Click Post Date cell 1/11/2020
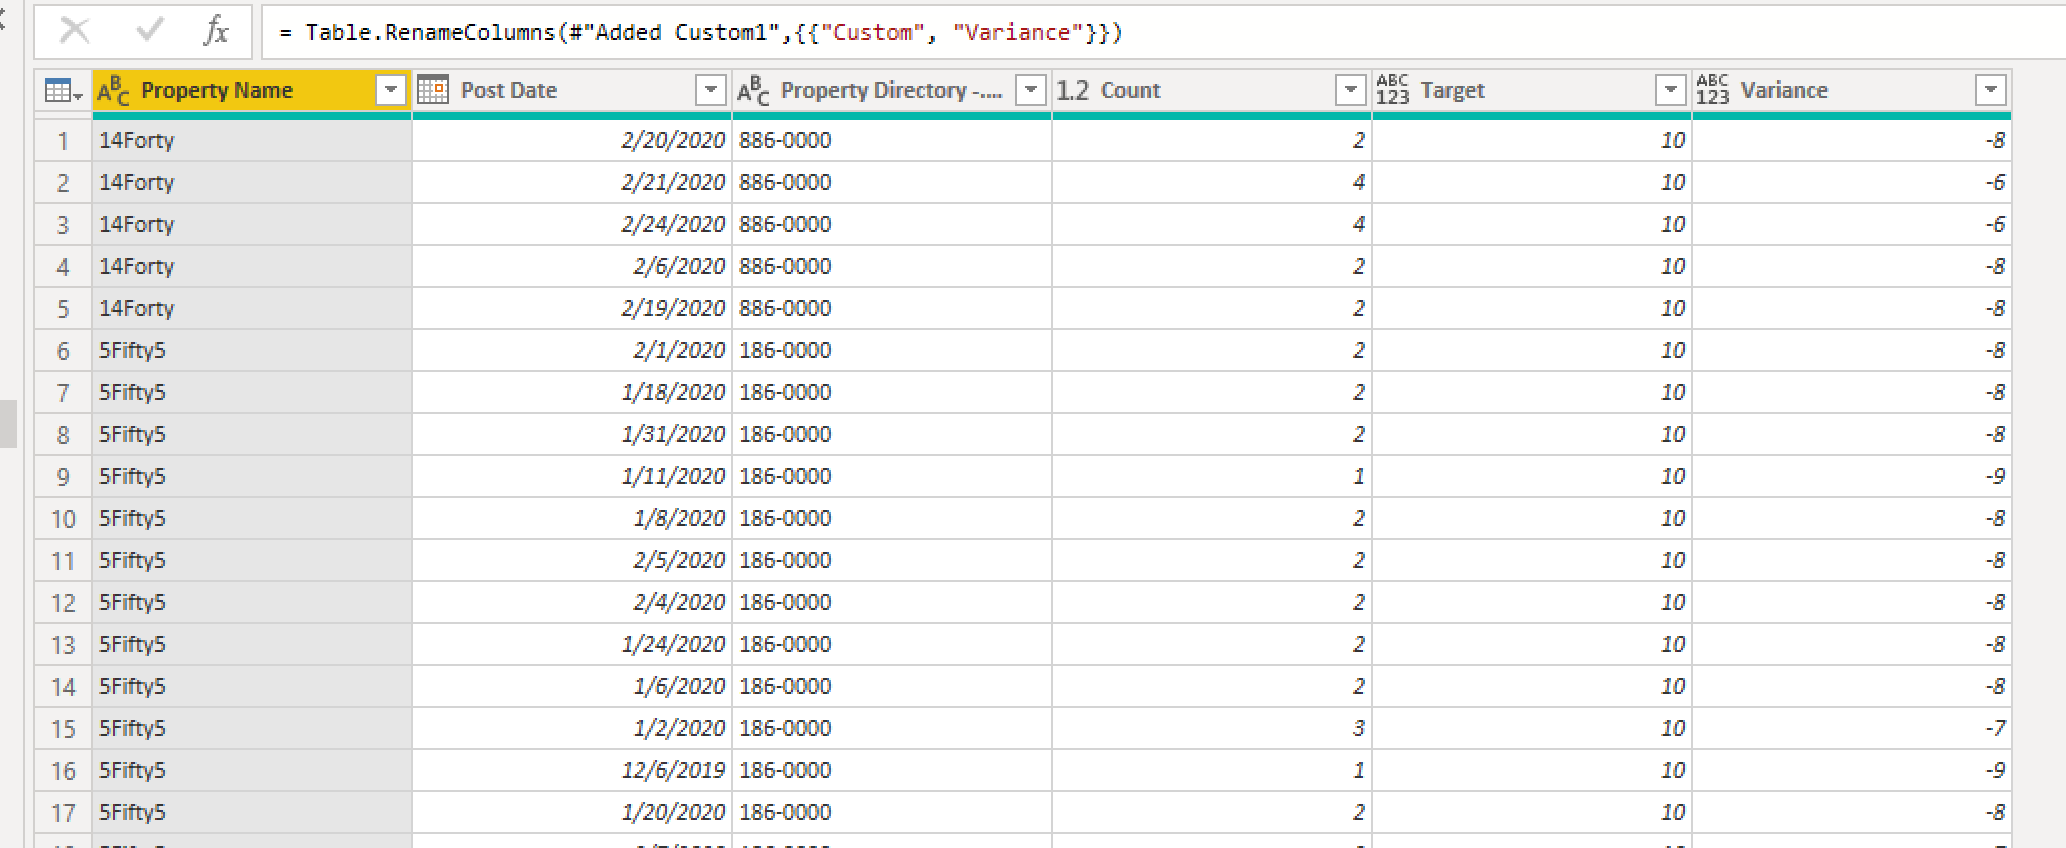 [572, 477]
